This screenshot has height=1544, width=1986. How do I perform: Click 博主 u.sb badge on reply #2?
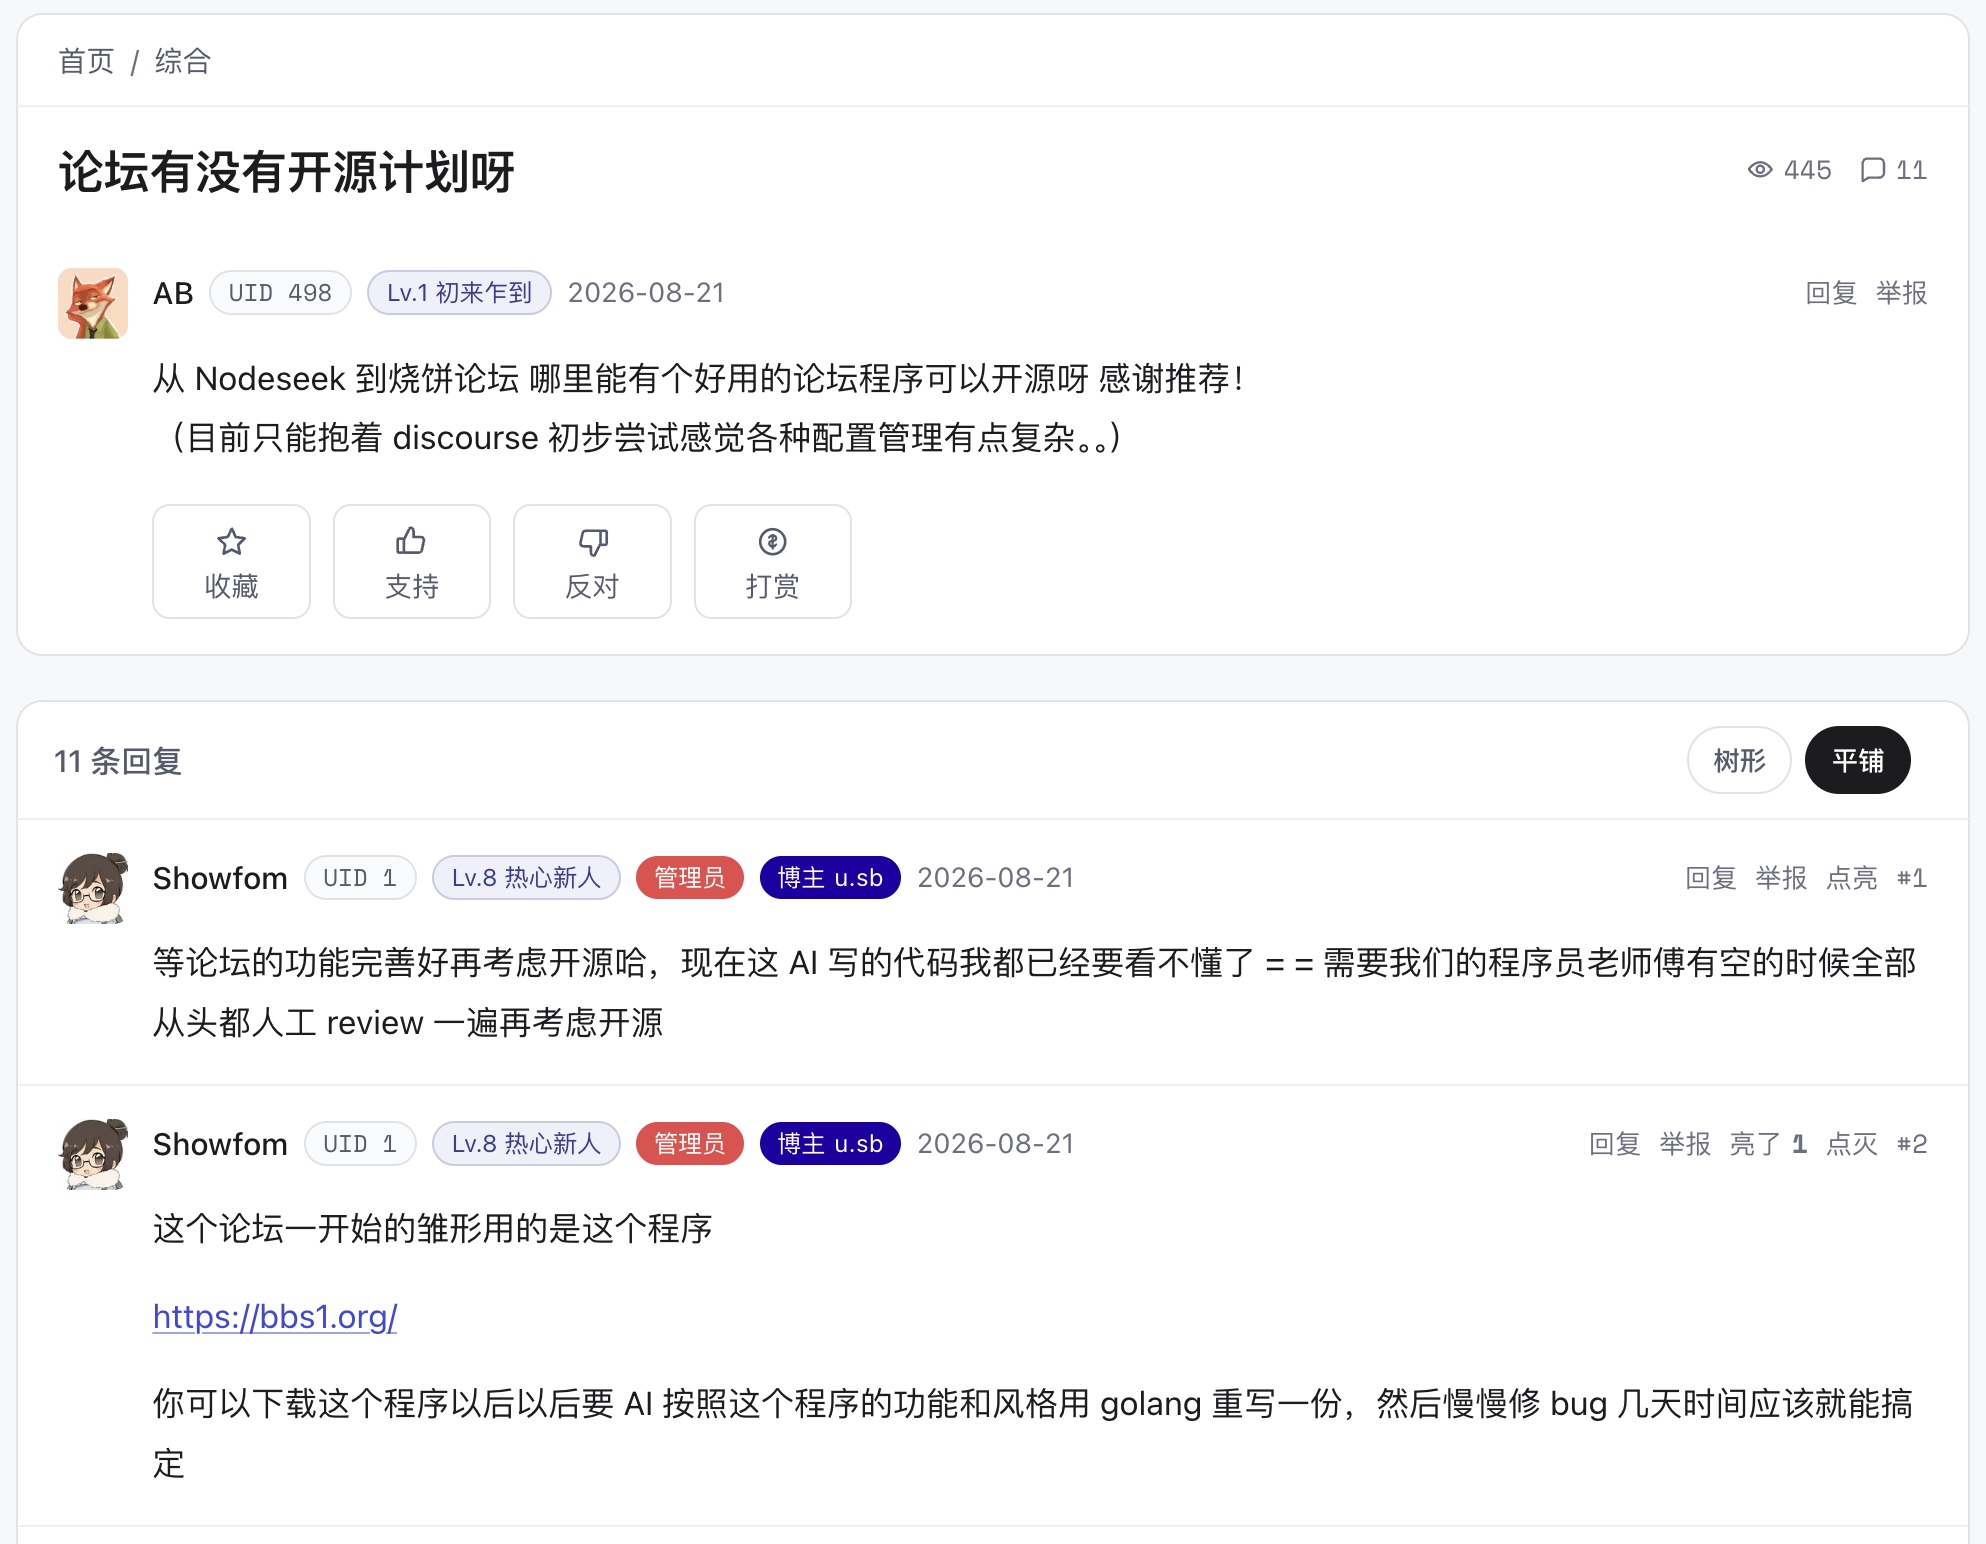pyautogui.click(x=830, y=1144)
